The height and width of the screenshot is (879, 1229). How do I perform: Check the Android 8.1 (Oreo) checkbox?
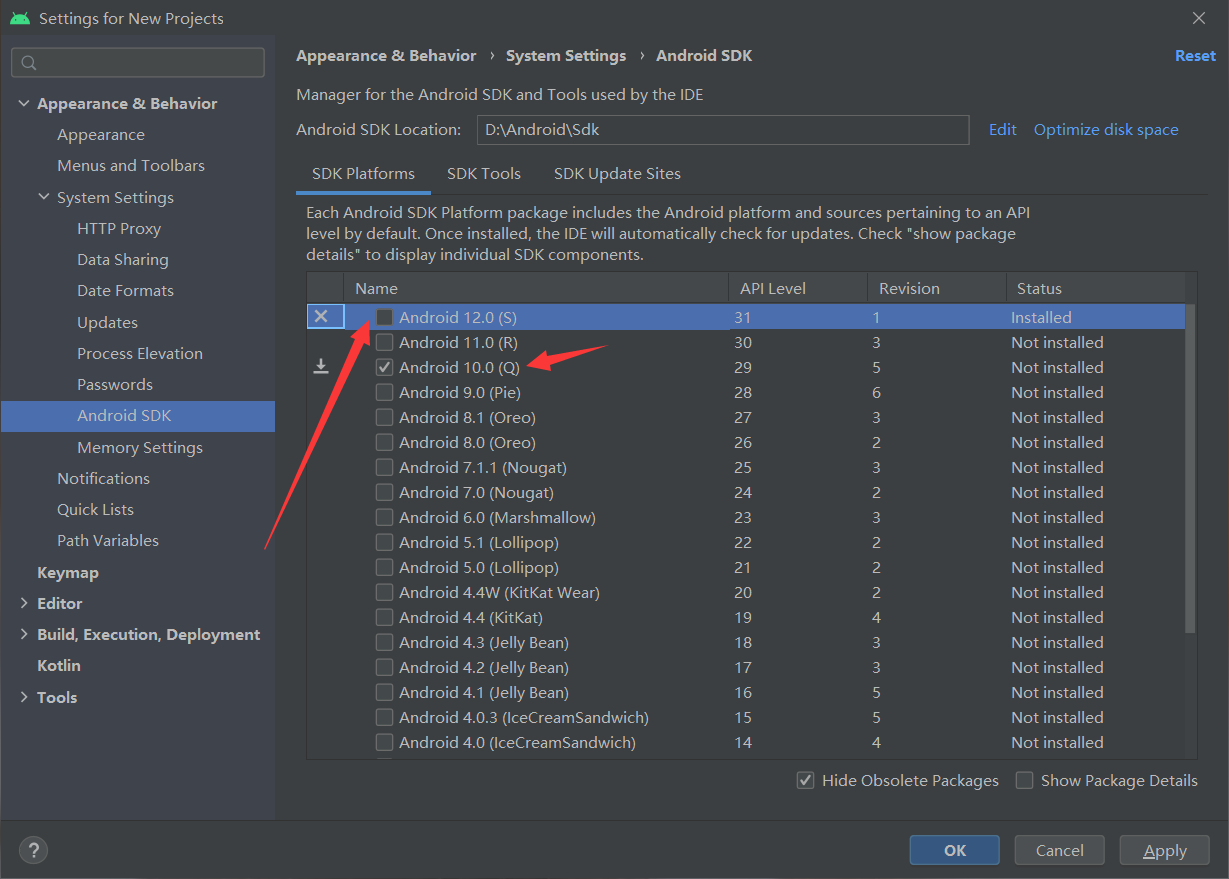385,417
